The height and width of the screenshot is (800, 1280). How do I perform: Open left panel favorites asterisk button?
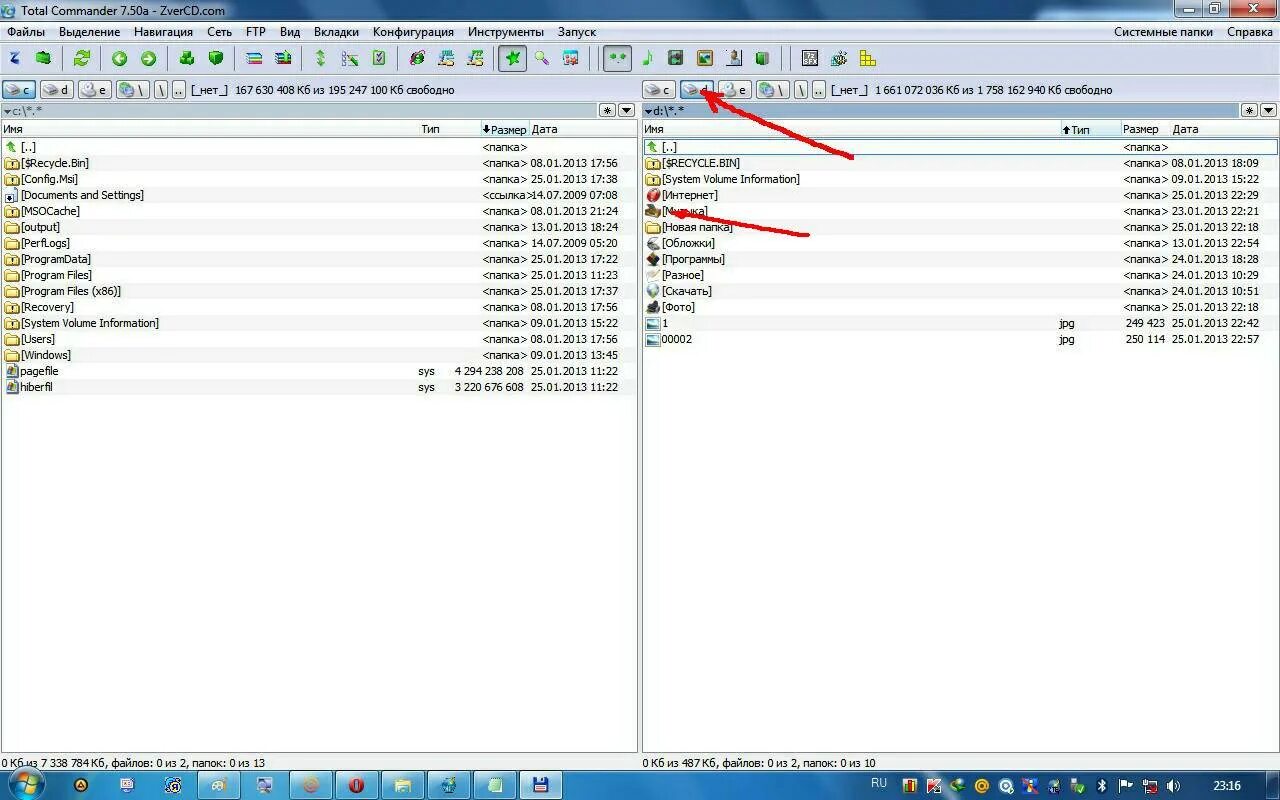[608, 110]
